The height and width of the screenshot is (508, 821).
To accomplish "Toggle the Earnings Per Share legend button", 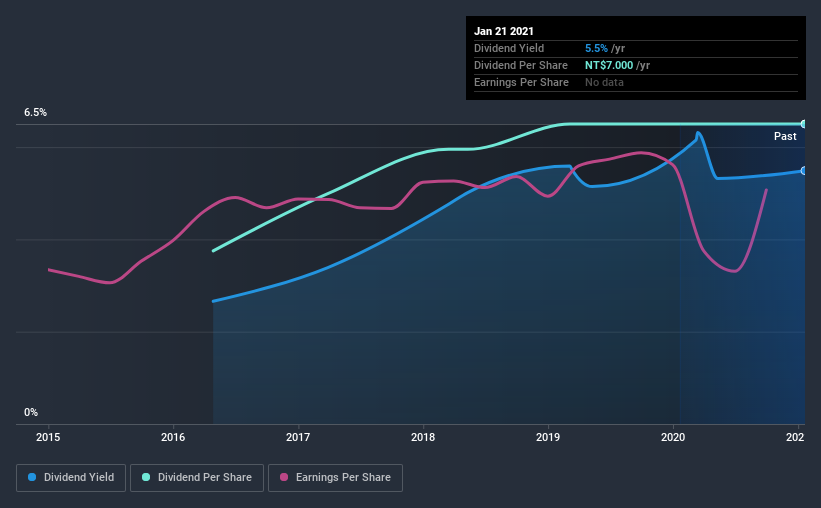I will (335, 478).
